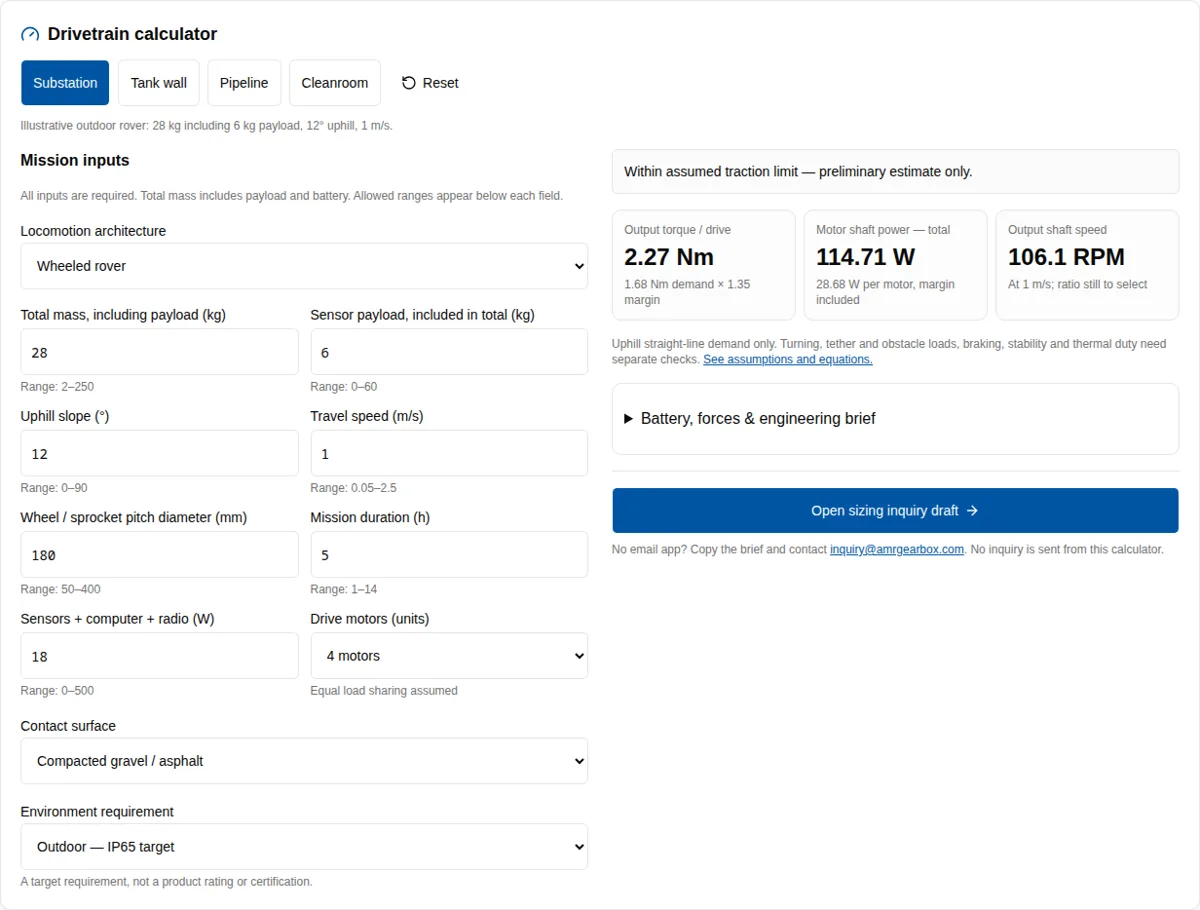The height and width of the screenshot is (910, 1200).
Task: Click the Sensors + computer + radio field
Action: click(159, 656)
